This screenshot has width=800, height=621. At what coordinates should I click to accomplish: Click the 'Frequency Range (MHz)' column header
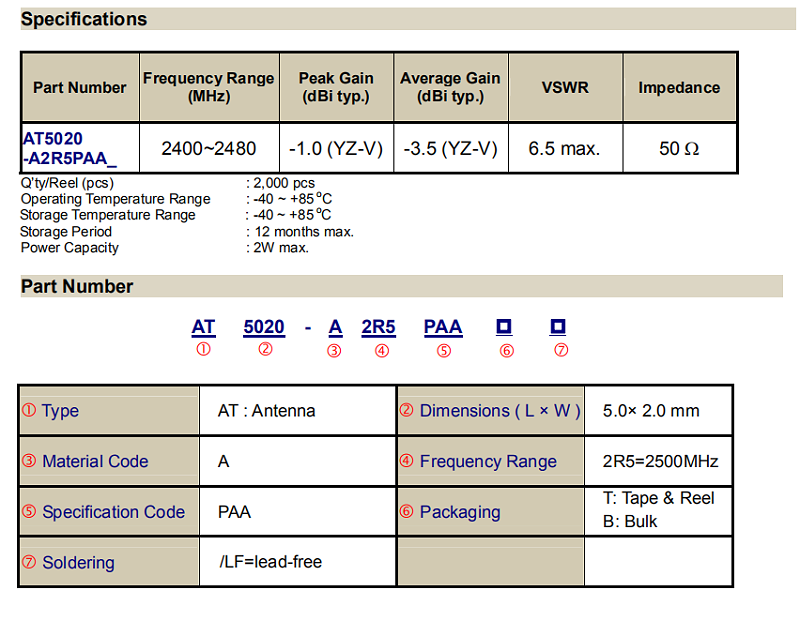[209, 87]
